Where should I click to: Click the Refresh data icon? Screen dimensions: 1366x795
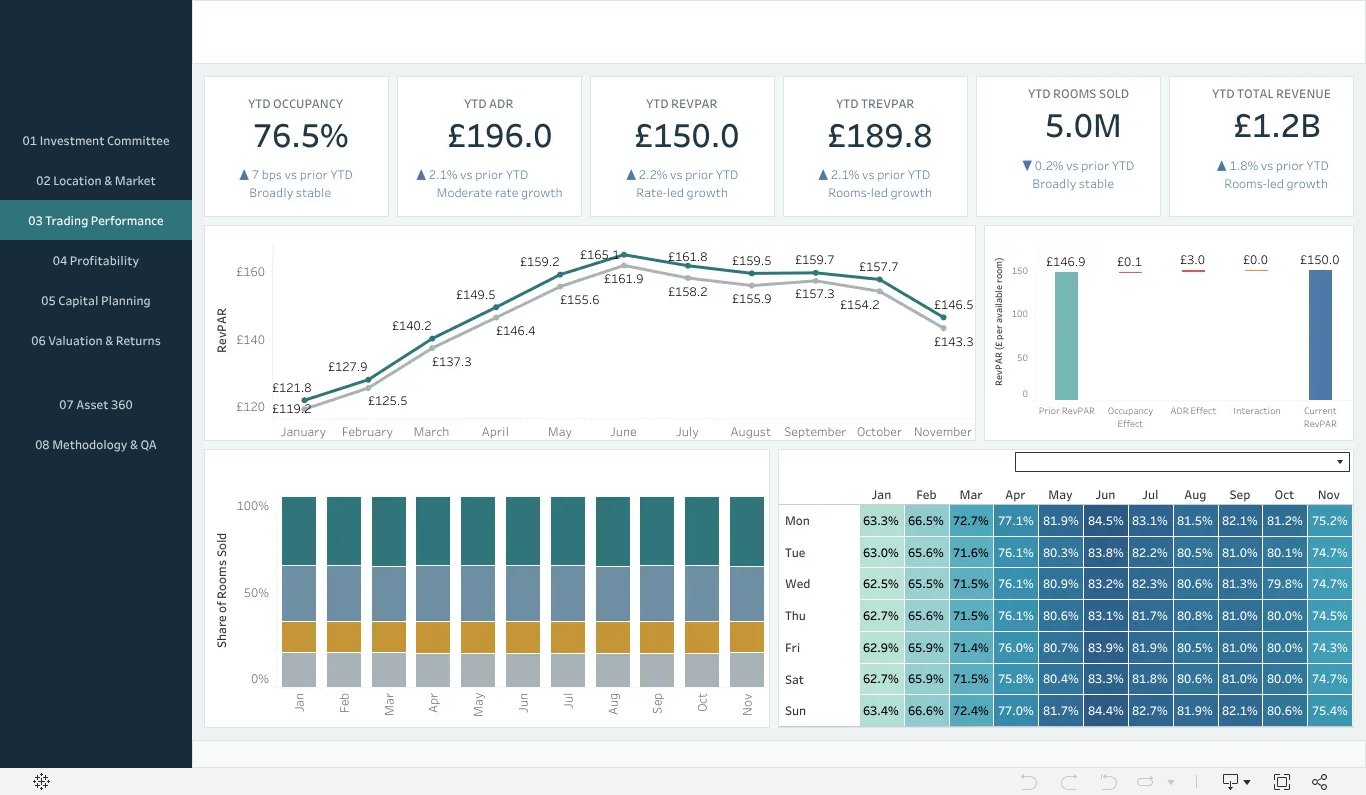(1146, 782)
